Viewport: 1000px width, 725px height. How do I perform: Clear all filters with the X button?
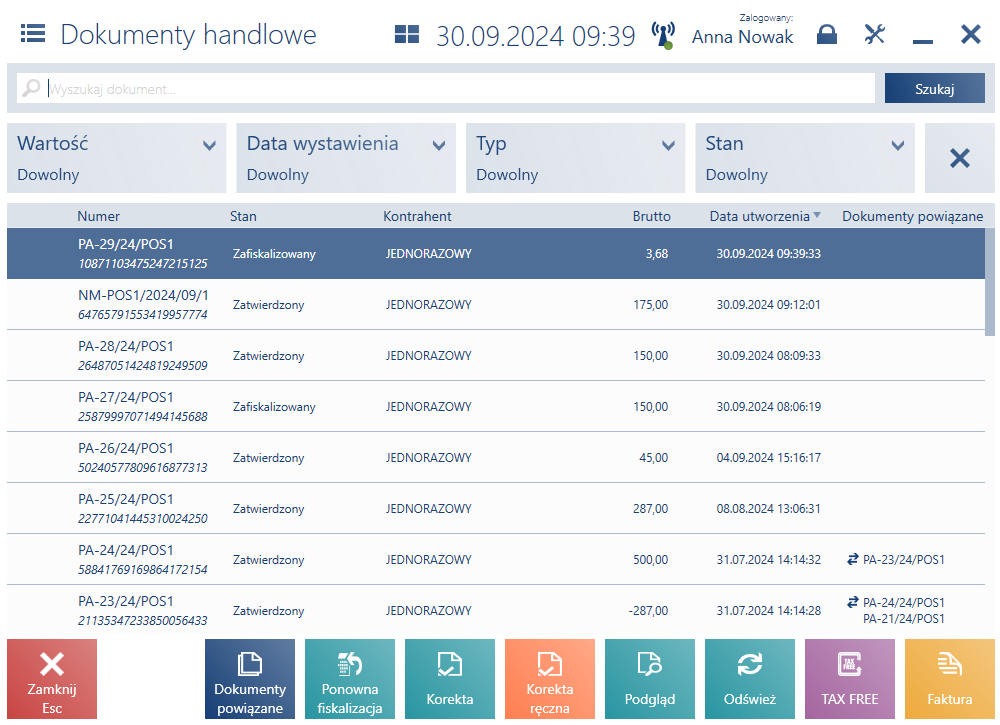[959, 158]
